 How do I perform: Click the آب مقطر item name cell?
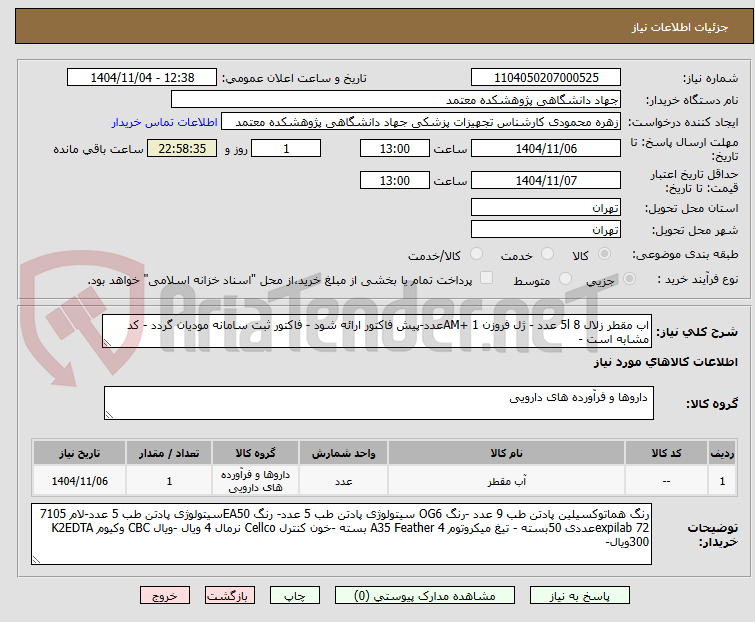(x=507, y=480)
